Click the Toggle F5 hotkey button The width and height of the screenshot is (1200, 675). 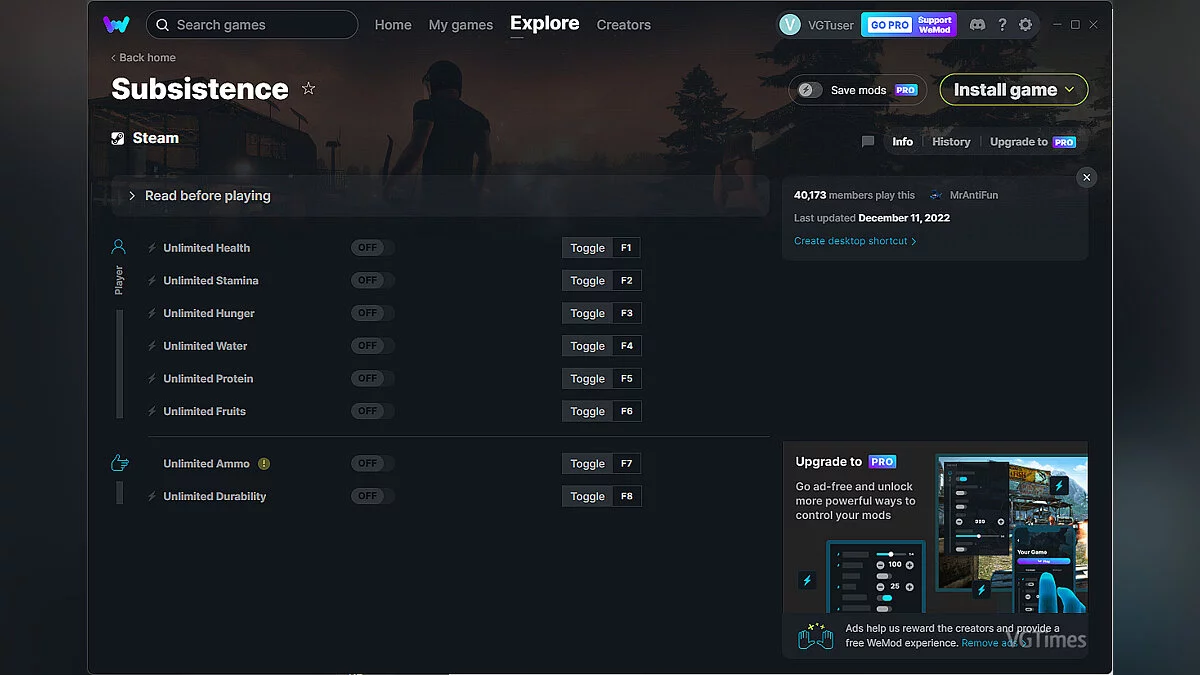[601, 379]
